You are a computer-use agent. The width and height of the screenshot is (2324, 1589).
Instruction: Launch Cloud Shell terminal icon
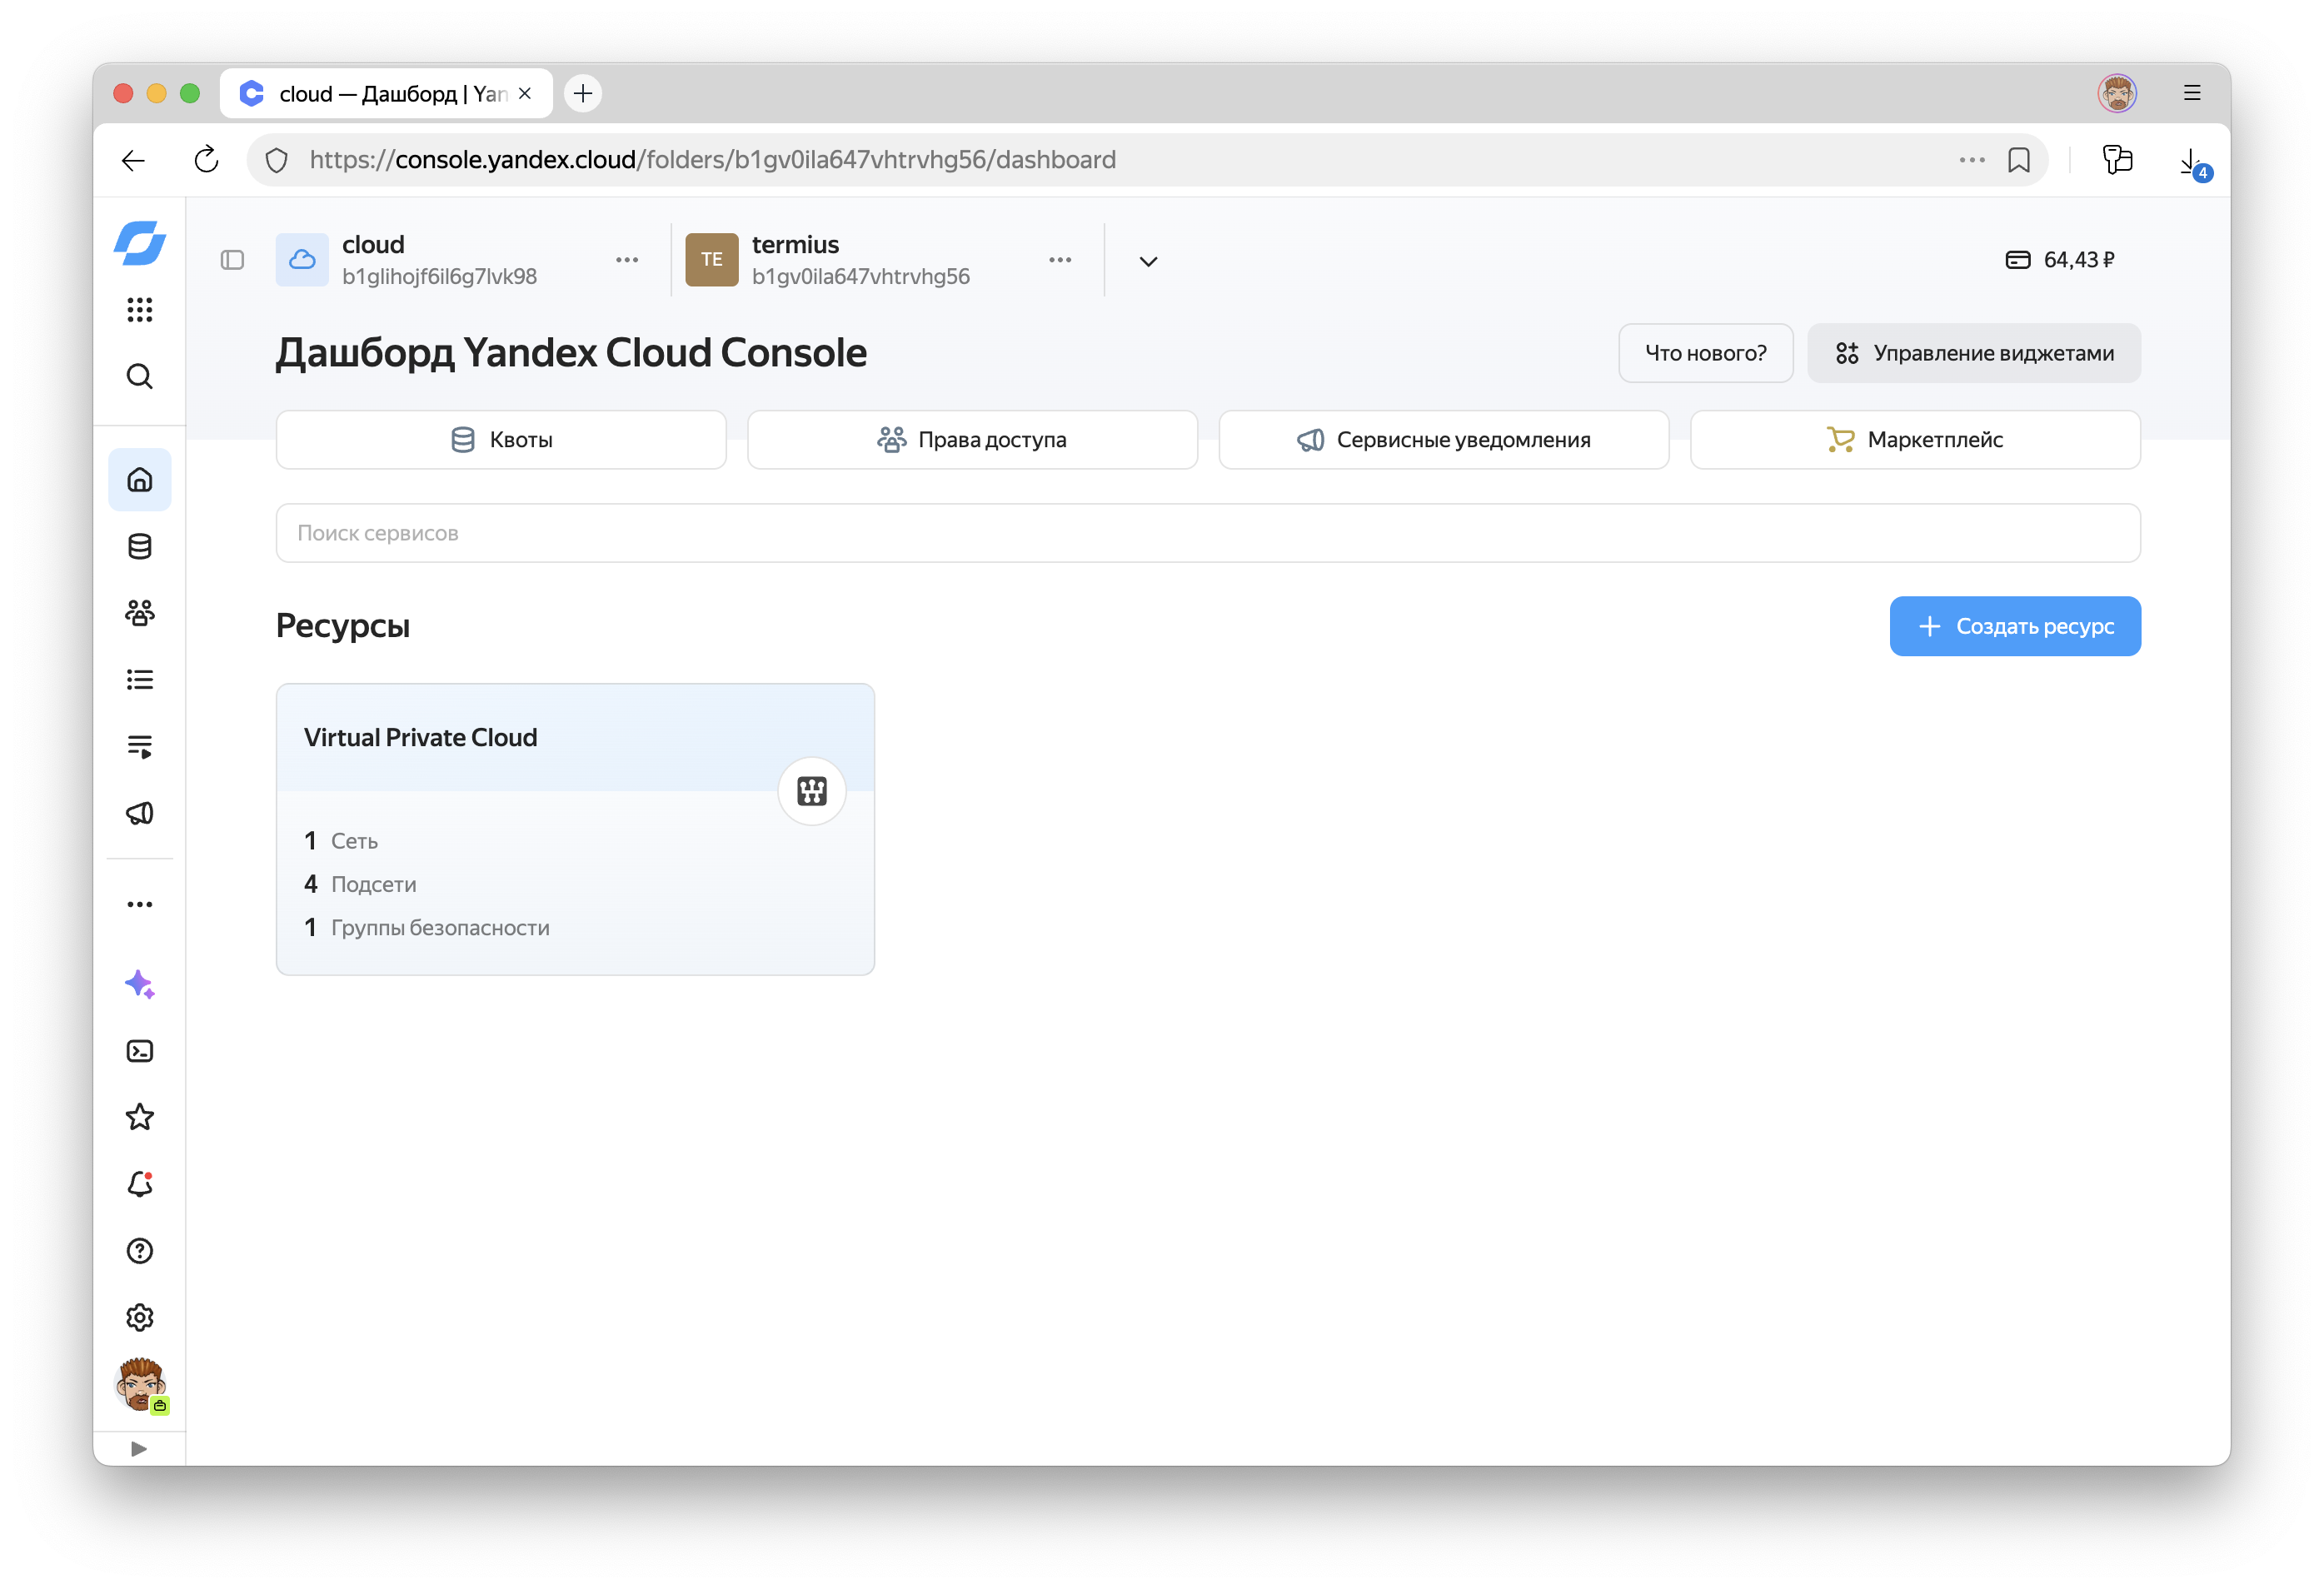(x=140, y=1051)
